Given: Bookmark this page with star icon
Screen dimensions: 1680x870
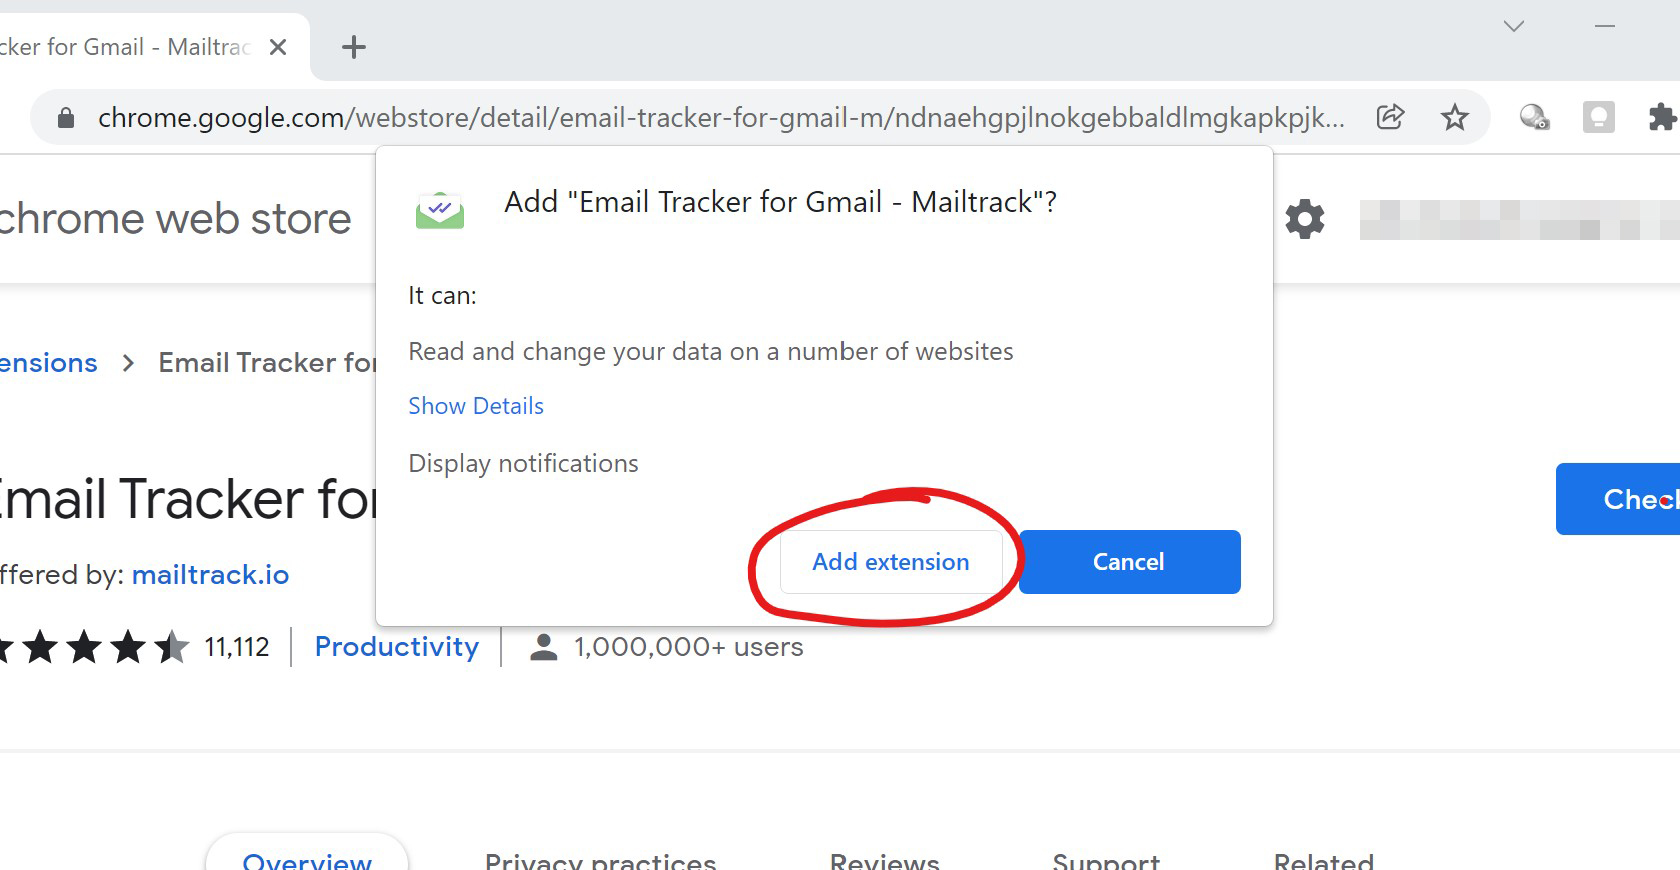Looking at the screenshot, I should tap(1454, 118).
